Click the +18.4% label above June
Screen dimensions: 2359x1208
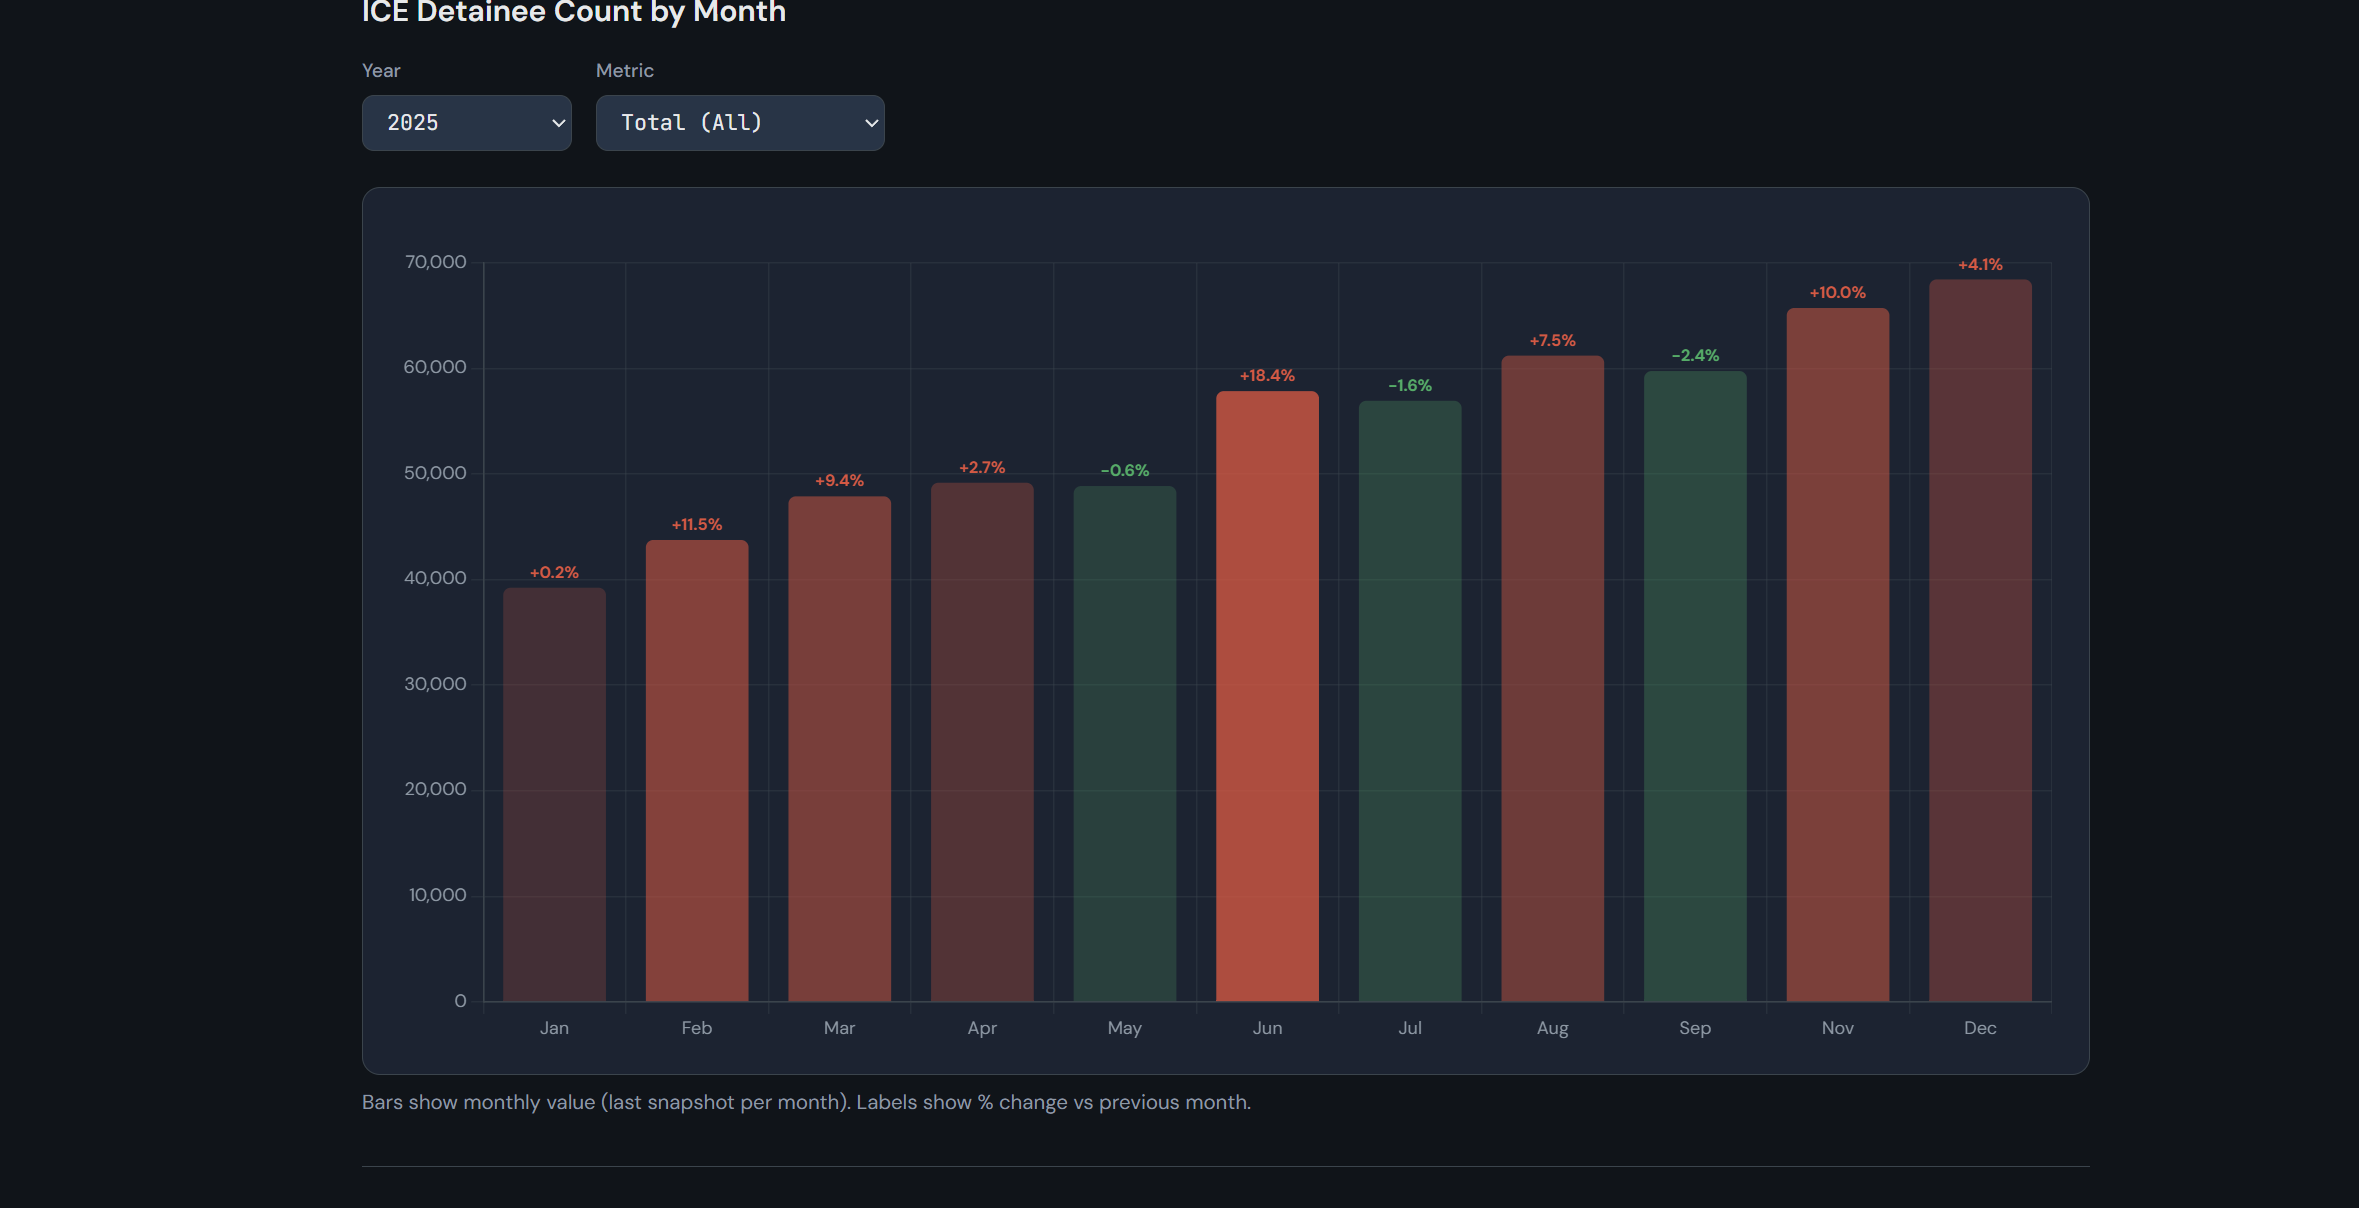(1267, 376)
